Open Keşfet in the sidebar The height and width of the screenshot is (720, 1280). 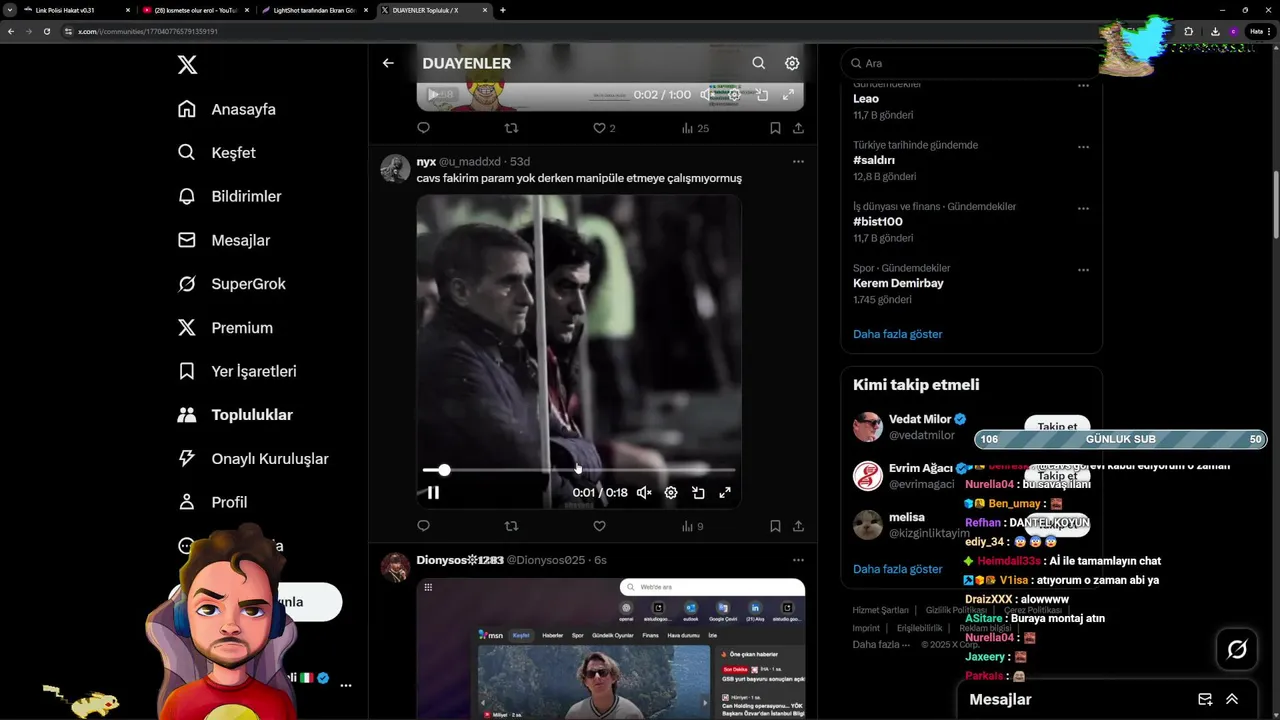(216, 153)
